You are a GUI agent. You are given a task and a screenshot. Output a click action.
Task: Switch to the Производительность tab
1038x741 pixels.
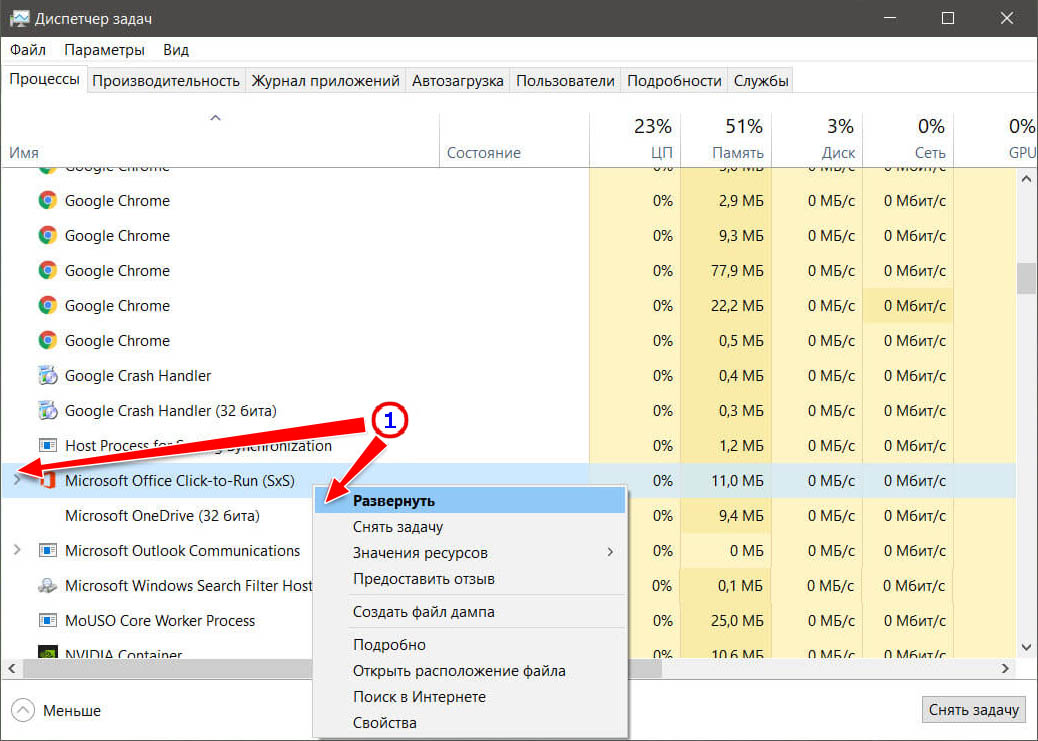tap(165, 81)
